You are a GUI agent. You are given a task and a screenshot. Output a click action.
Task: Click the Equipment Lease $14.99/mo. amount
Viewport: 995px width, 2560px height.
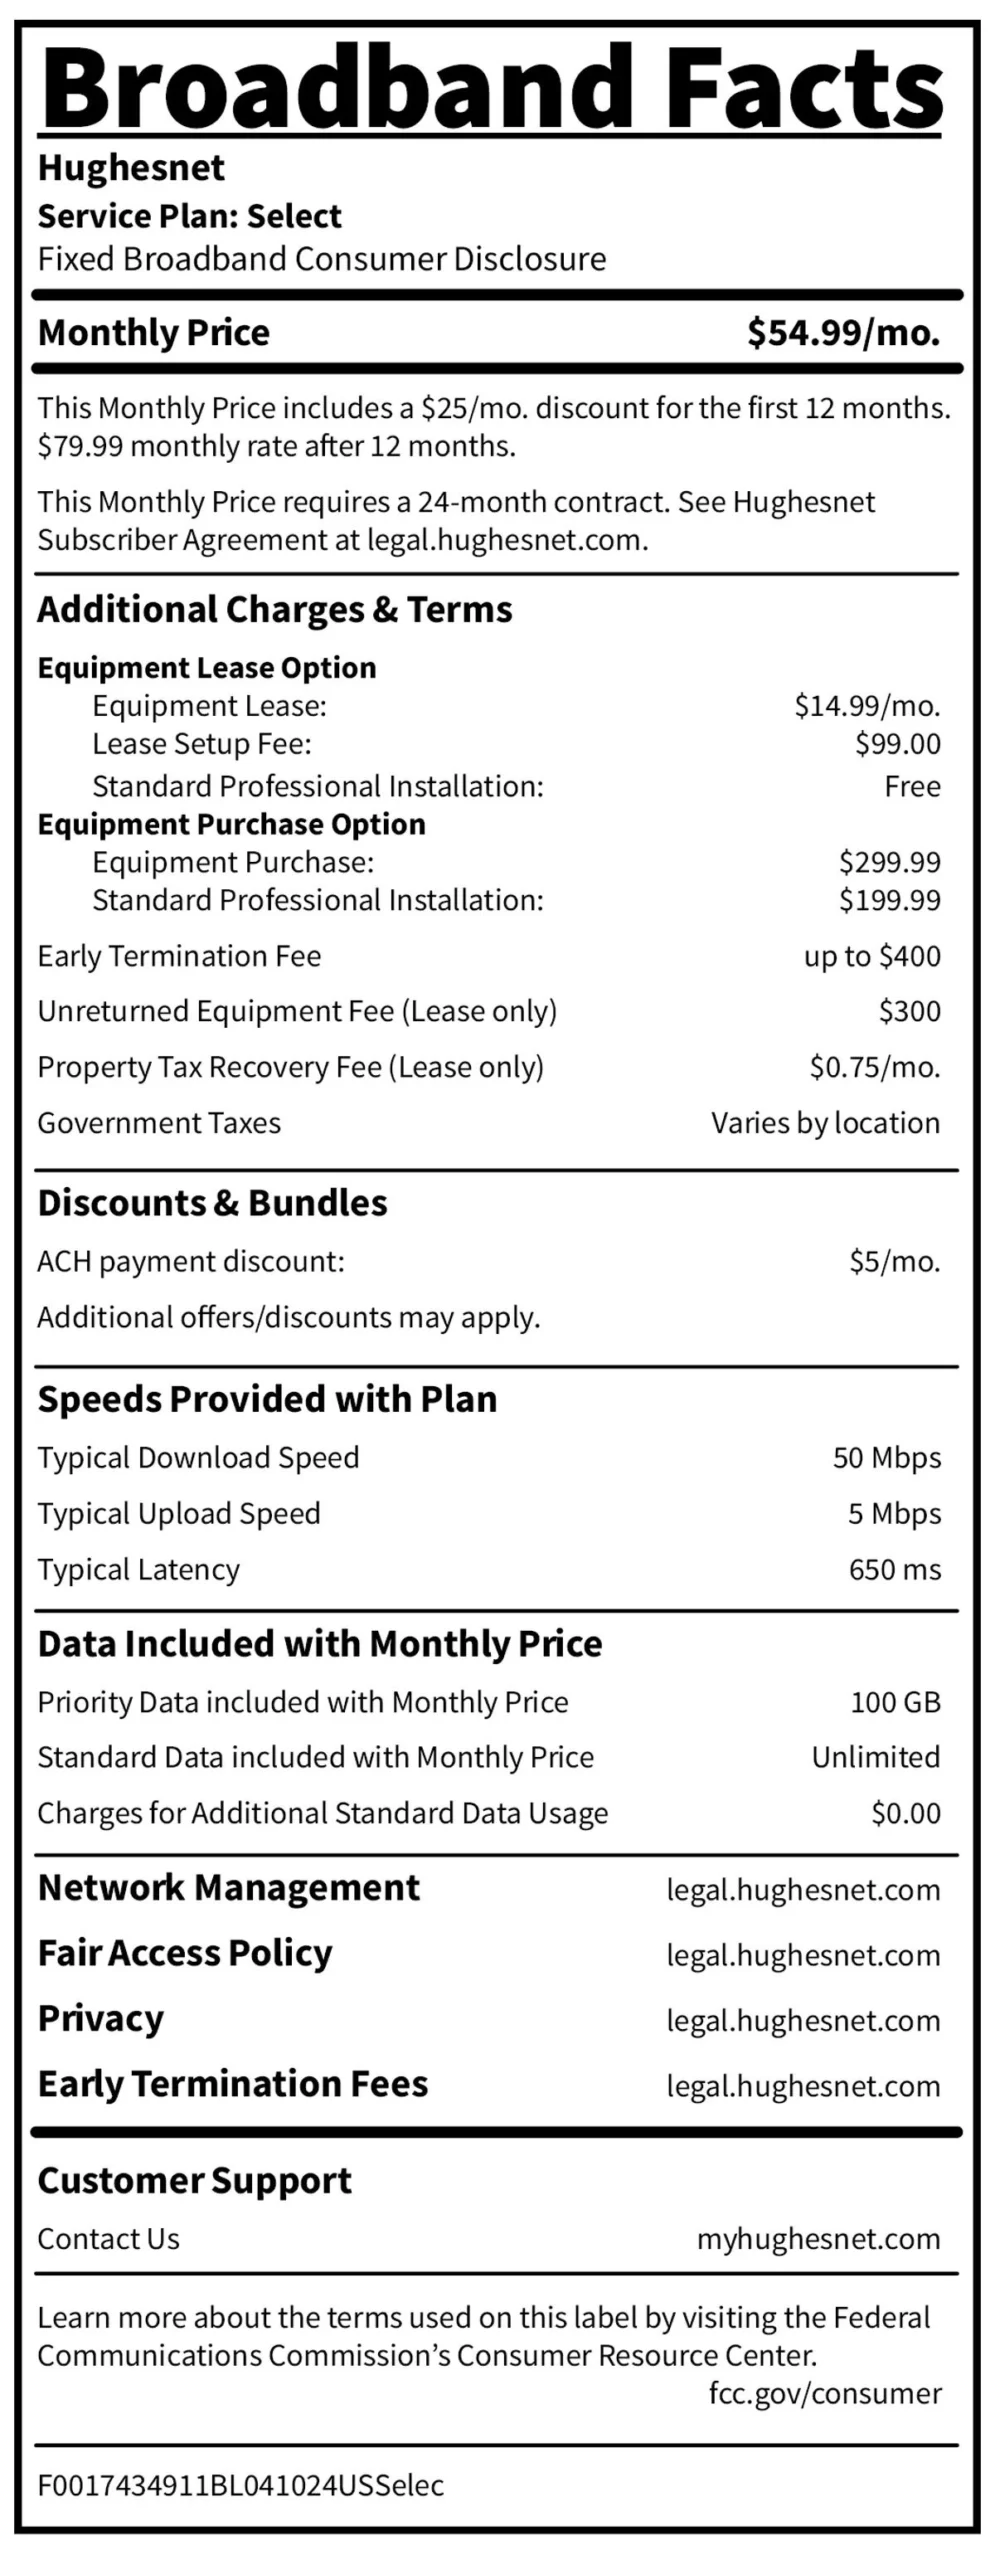tap(867, 706)
